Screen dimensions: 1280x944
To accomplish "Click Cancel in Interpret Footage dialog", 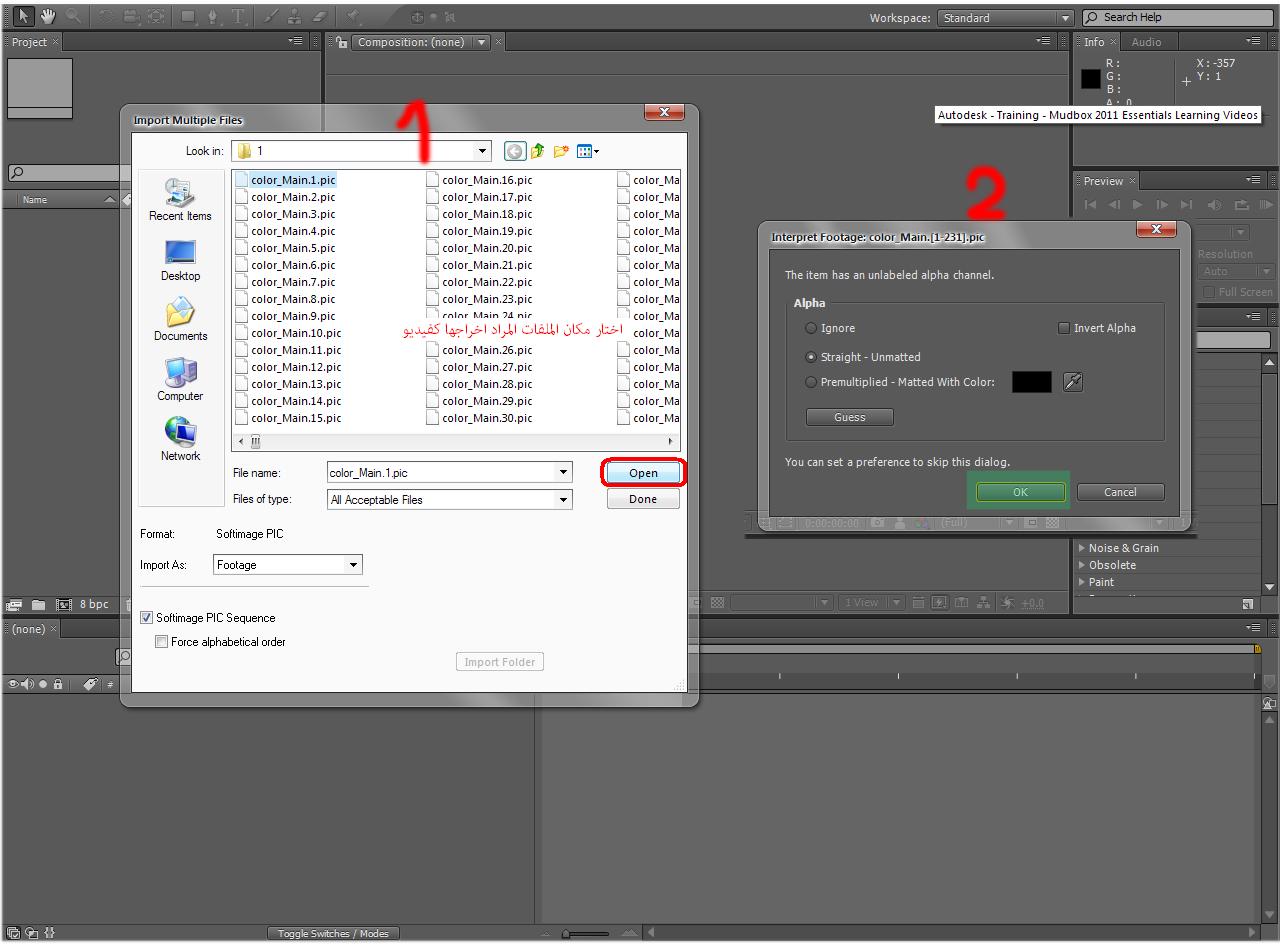I will tap(1120, 492).
